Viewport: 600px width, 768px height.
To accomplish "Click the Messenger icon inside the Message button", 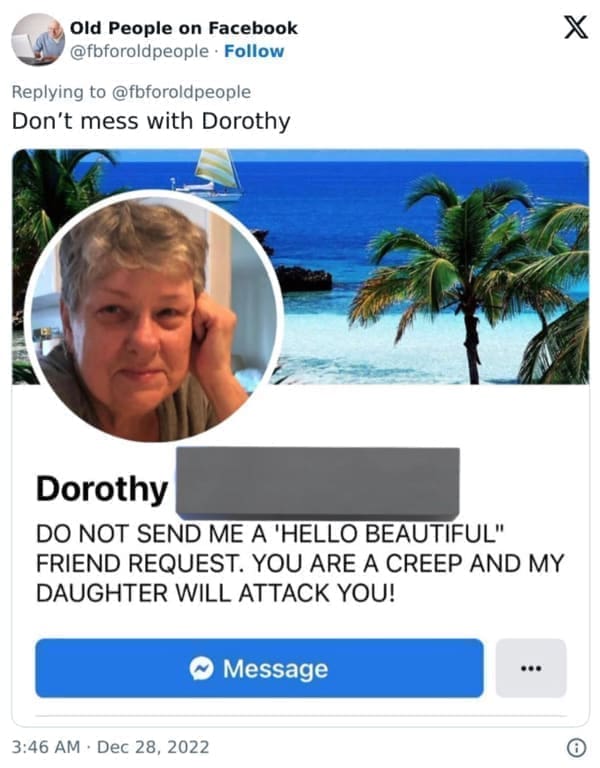I will (x=201, y=668).
